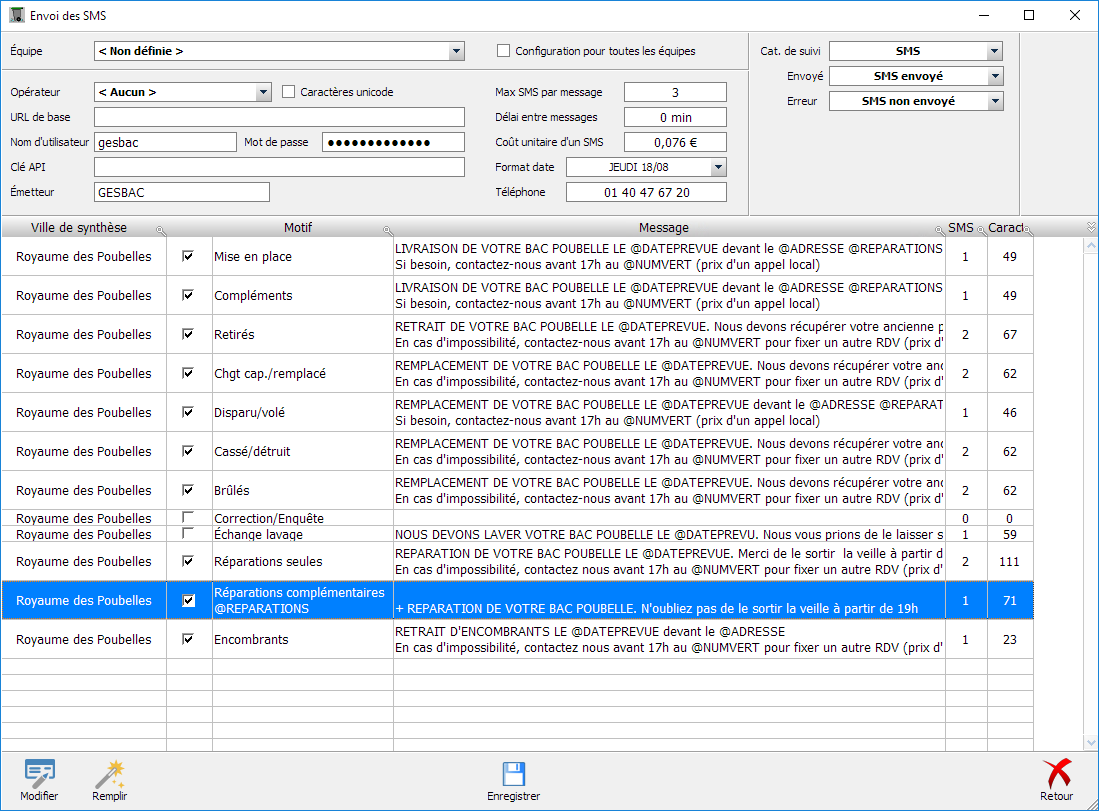
Task: Click the Clé API text field
Action: (x=279, y=167)
